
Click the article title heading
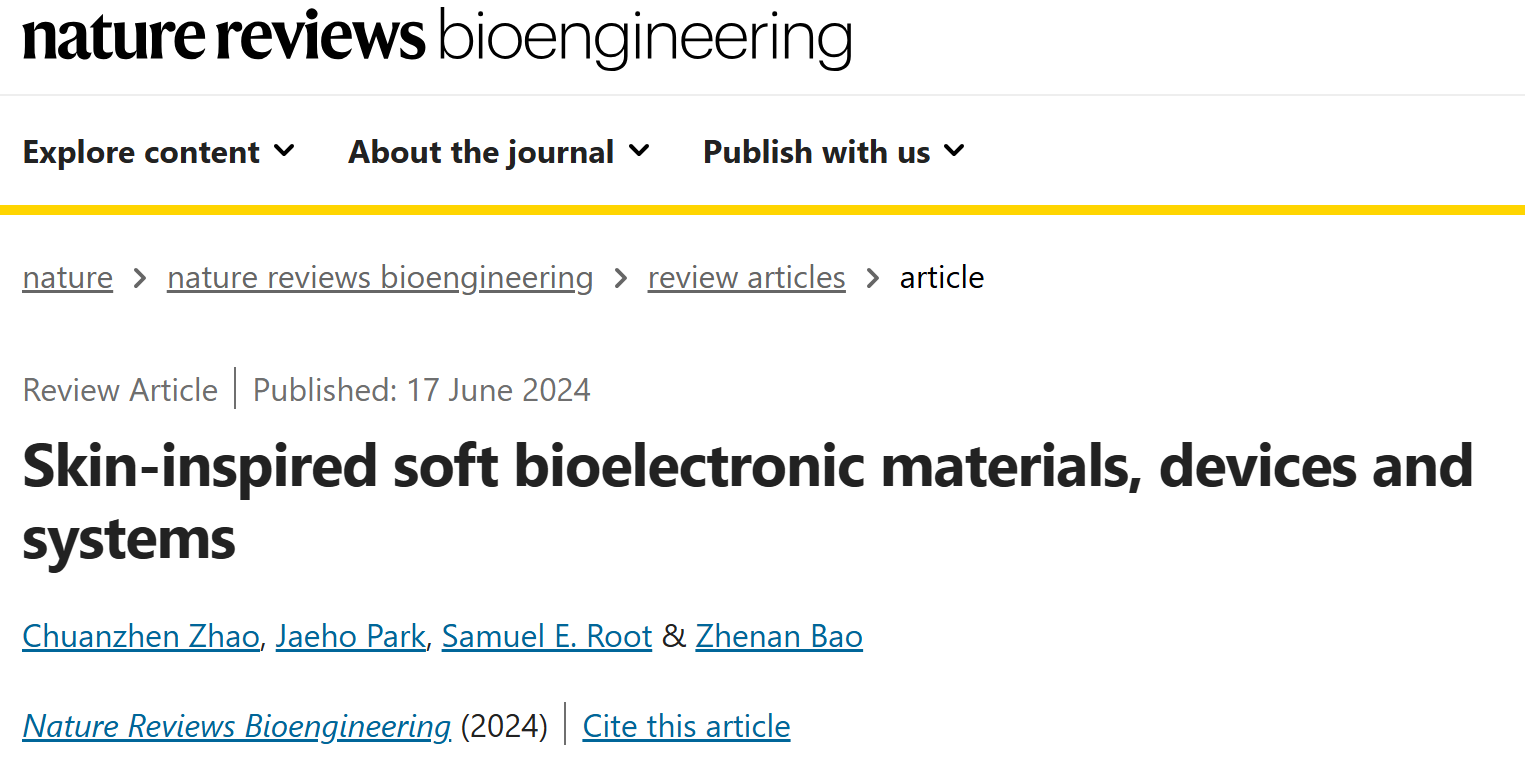(748, 502)
